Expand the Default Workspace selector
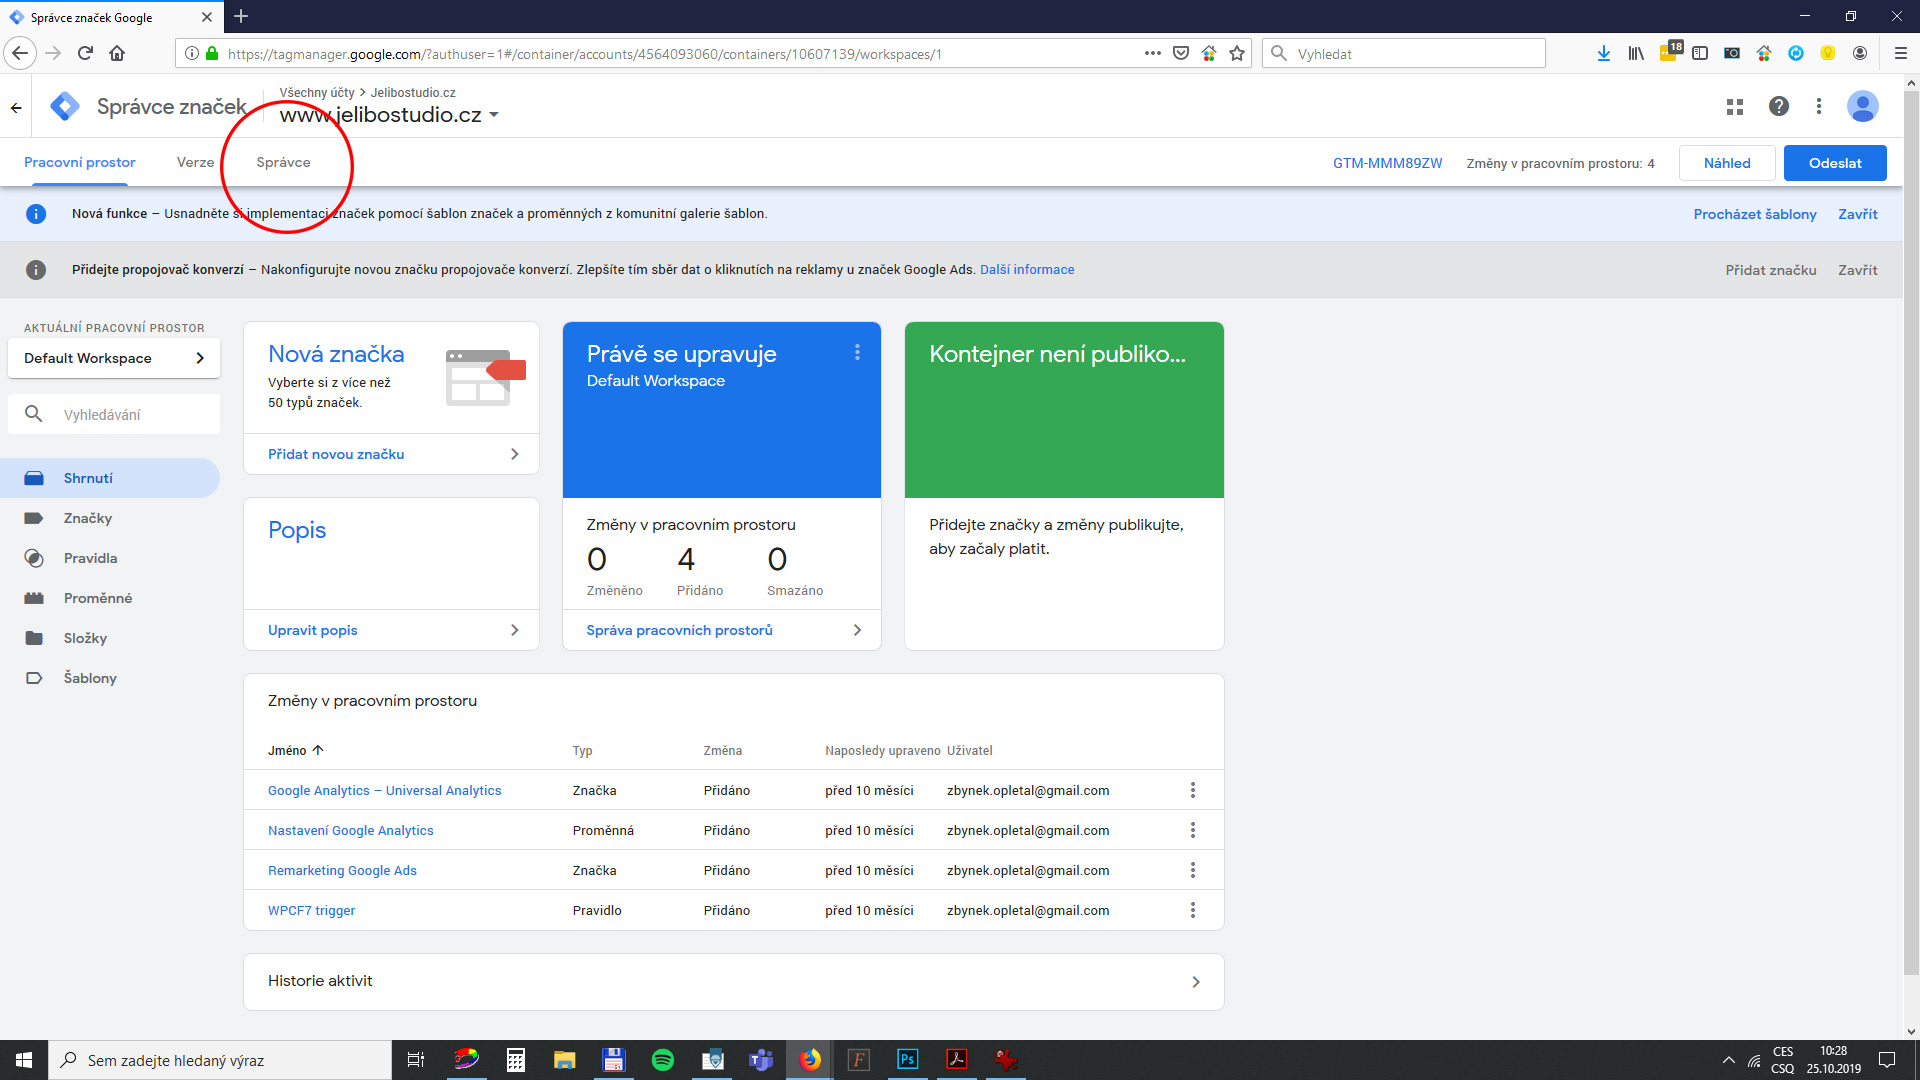Viewport: 1920px width, 1080px height. click(113, 358)
